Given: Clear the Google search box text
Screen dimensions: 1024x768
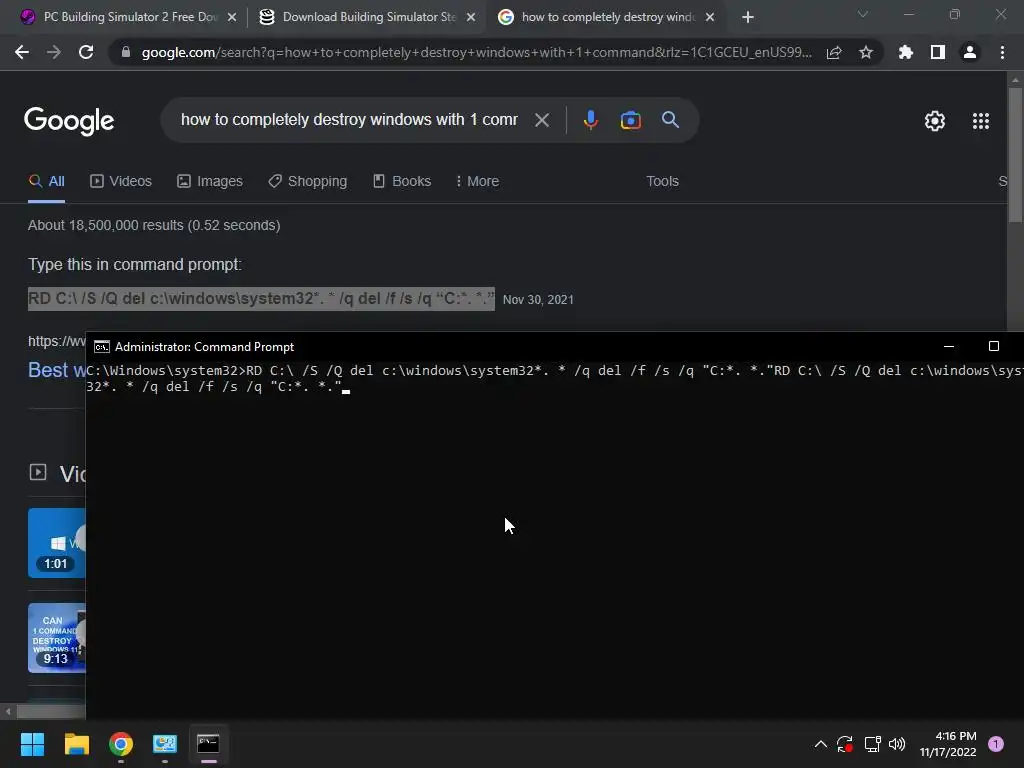Looking at the screenshot, I should click(542, 120).
